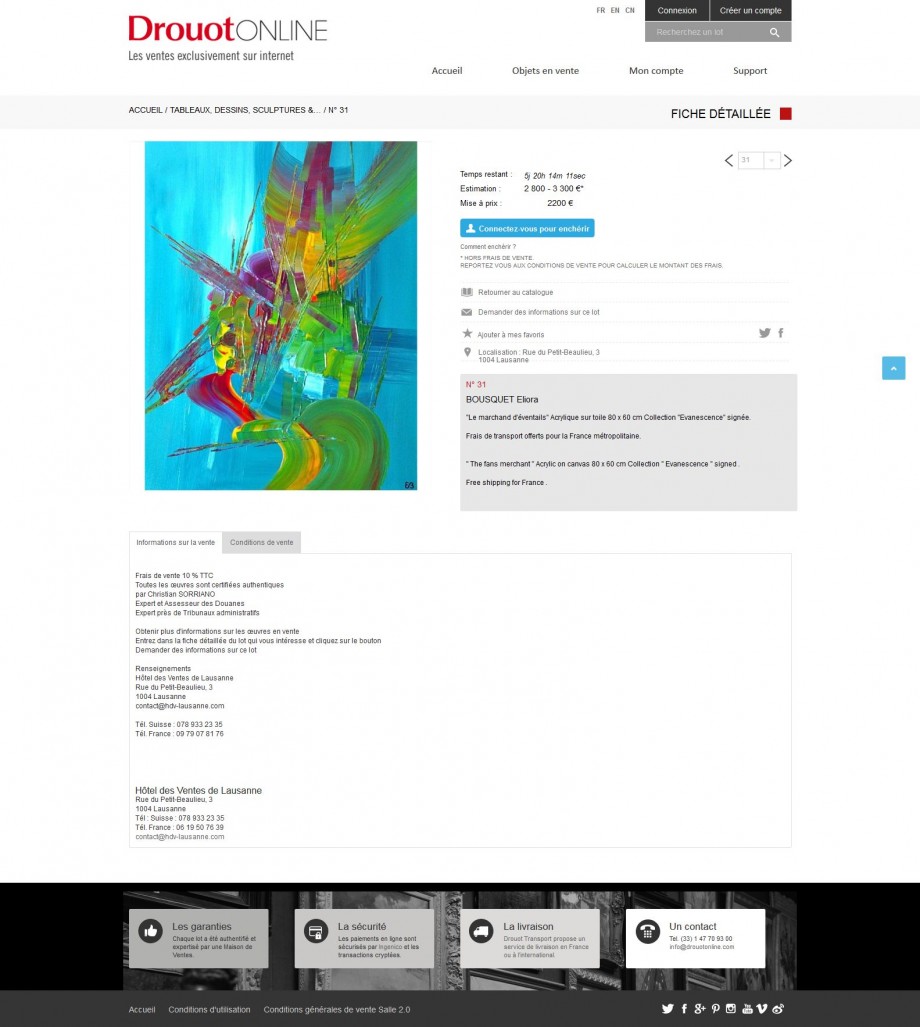The height and width of the screenshot is (1027, 920).
Task: Share lot on Twitter icon
Action: [x=764, y=333]
